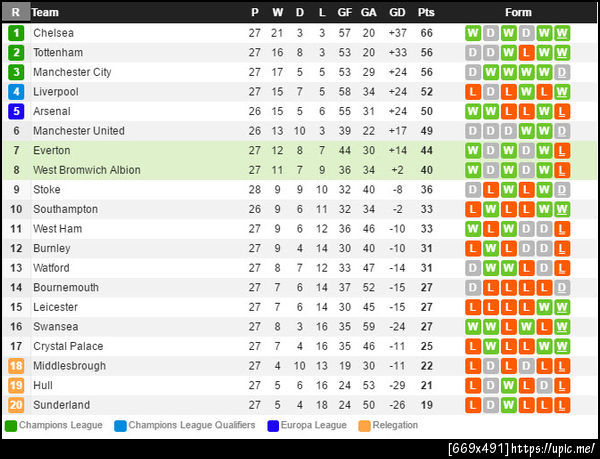The height and width of the screenshot is (459, 600).
Task: Click Sunderland's orange rank 20 badge
Action: pos(16,405)
